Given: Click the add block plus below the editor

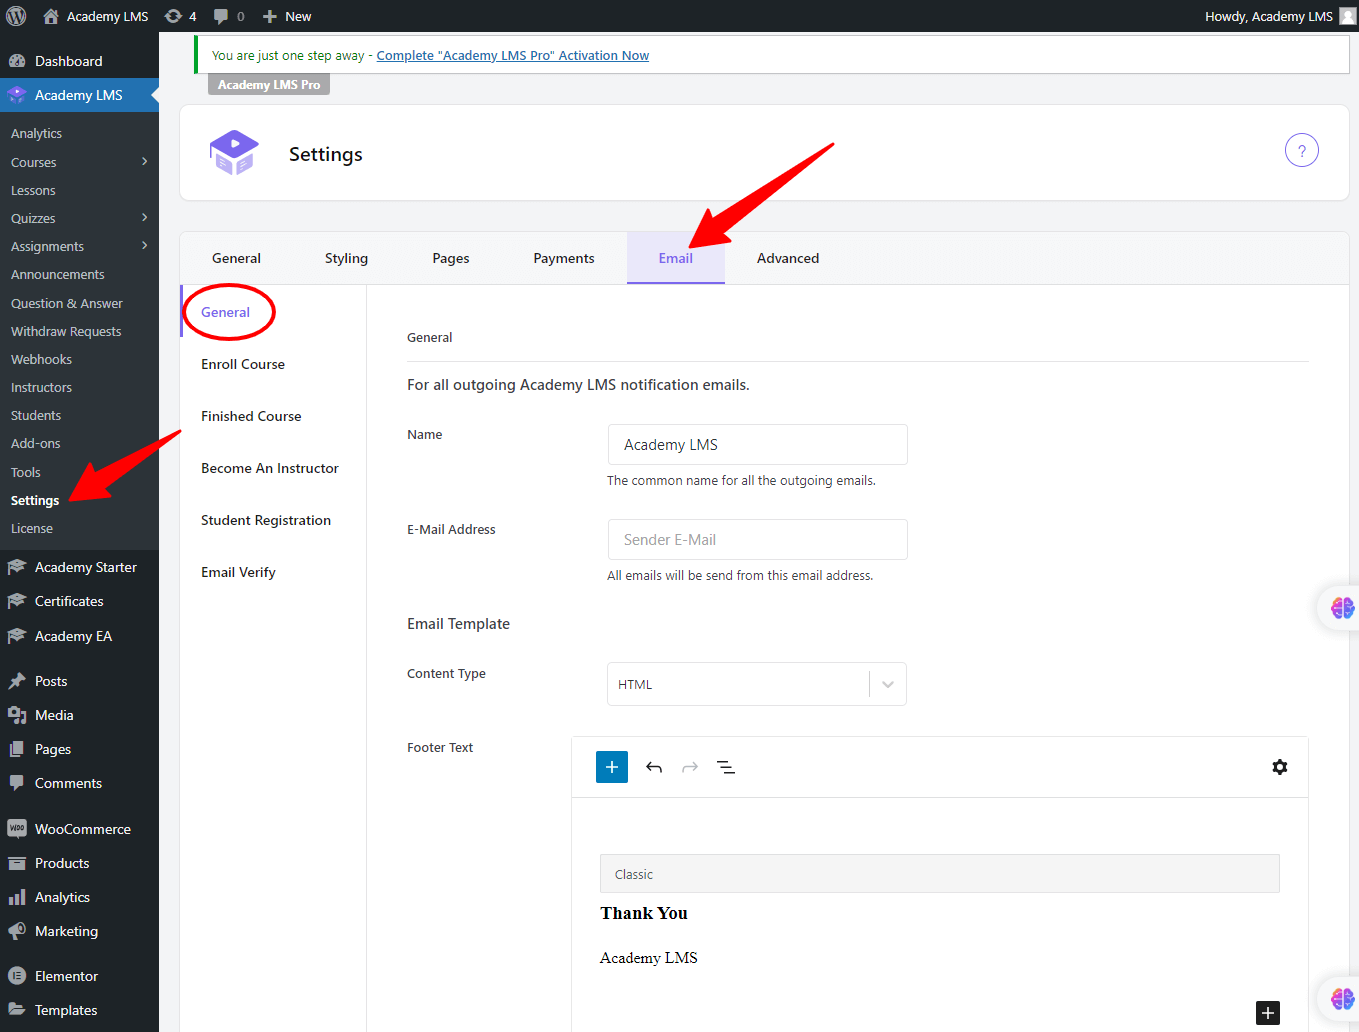Looking at the screenshot, I should pyautogui.click(x=1267, y=1013).
